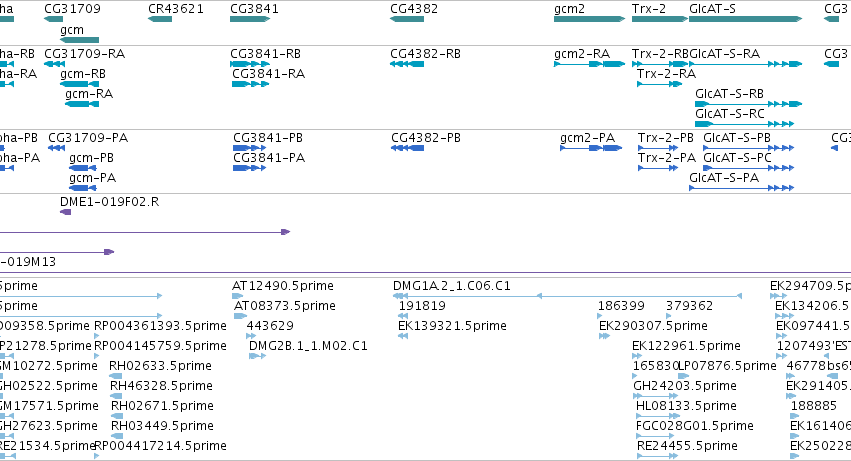Click the DME1-019F02.R purple feature glyph
The width and height of the screenshot is (851, 461).
[x=66, y=212]
